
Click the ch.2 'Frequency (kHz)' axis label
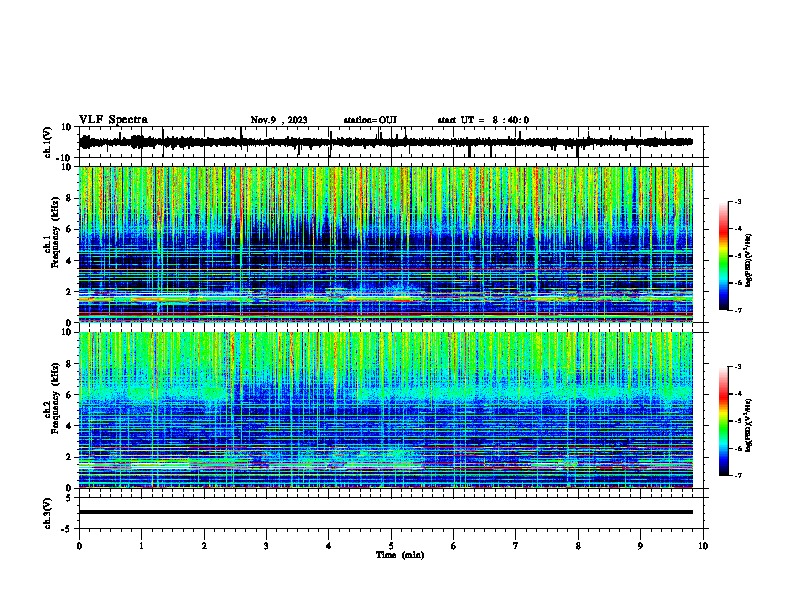tap(54, 398)
